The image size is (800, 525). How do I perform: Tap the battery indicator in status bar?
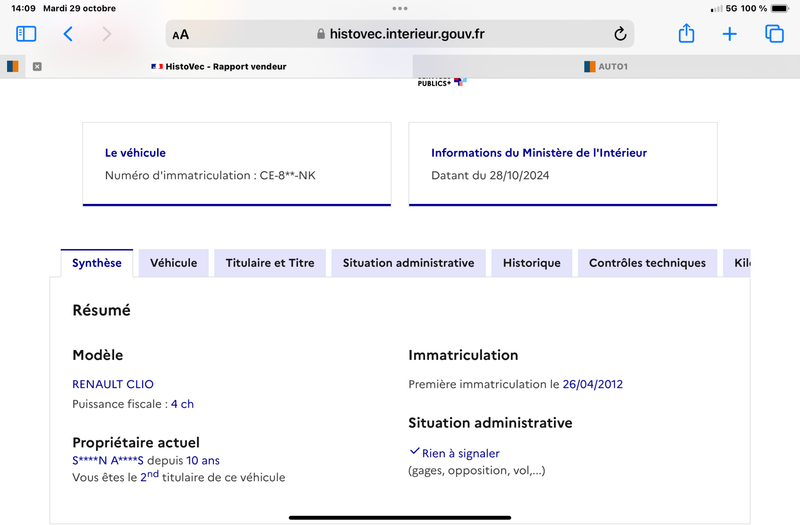(x=780, y=8)
